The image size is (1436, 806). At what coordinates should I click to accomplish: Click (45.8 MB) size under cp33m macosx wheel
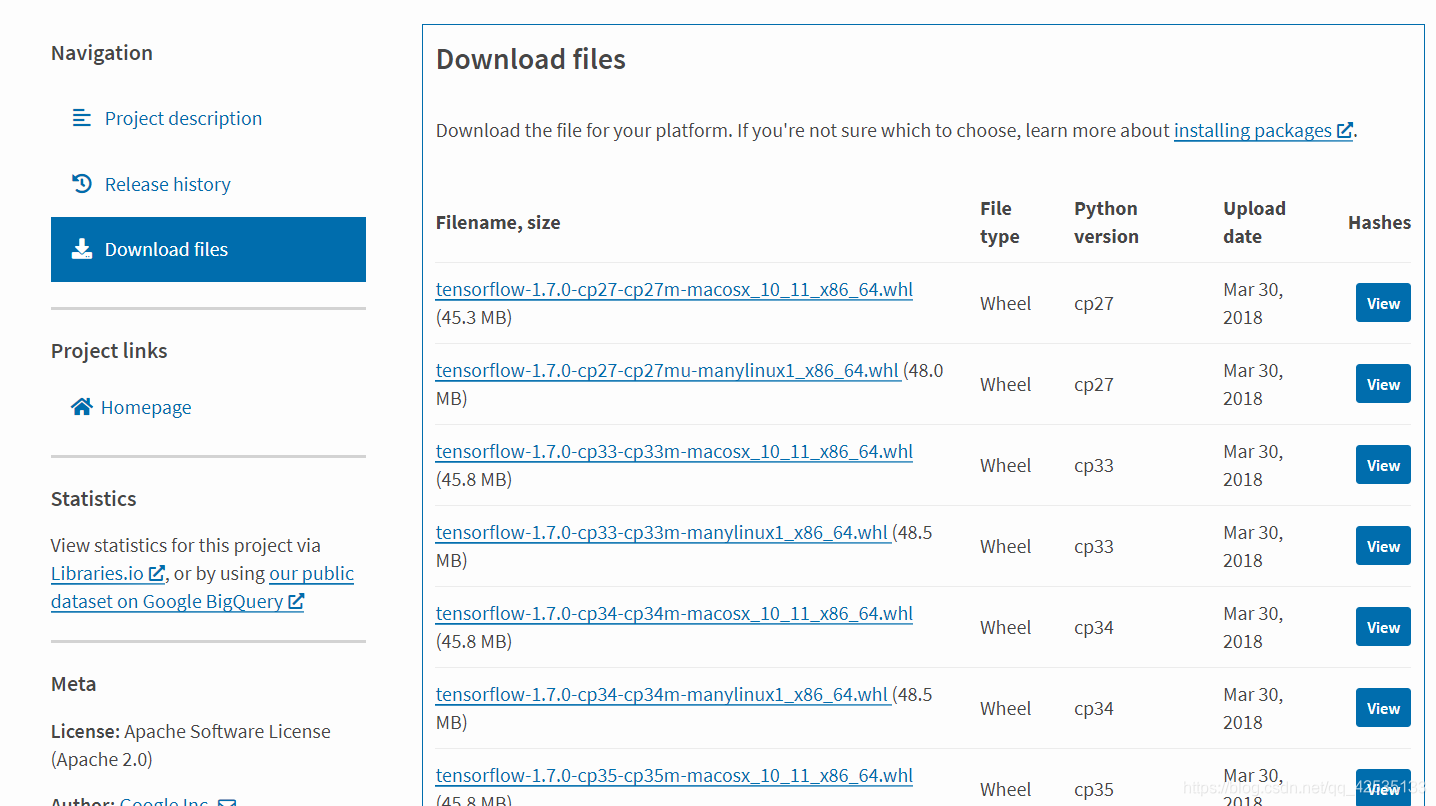coord(474,479)
